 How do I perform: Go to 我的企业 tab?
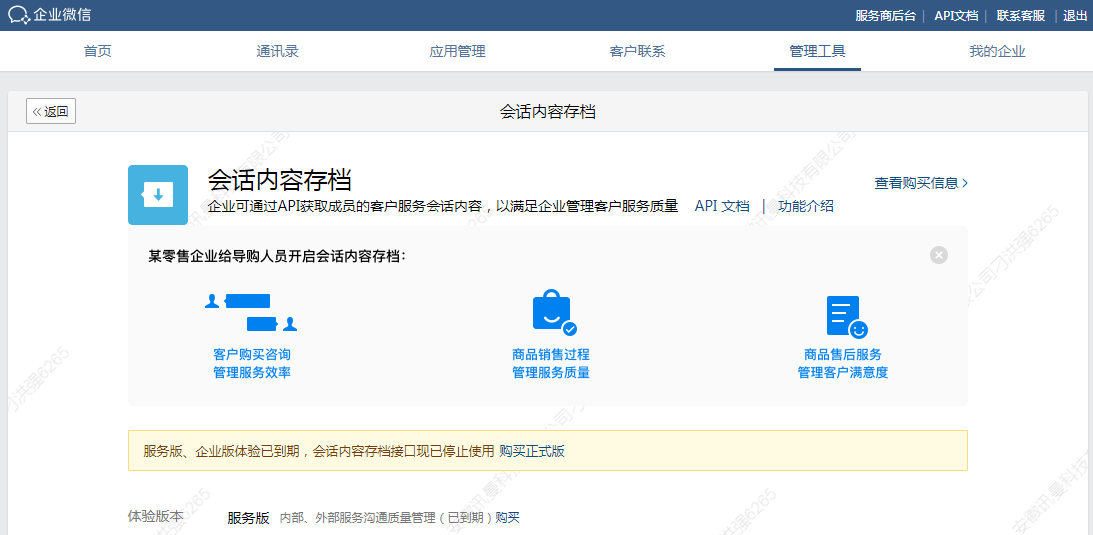[997, 52]
